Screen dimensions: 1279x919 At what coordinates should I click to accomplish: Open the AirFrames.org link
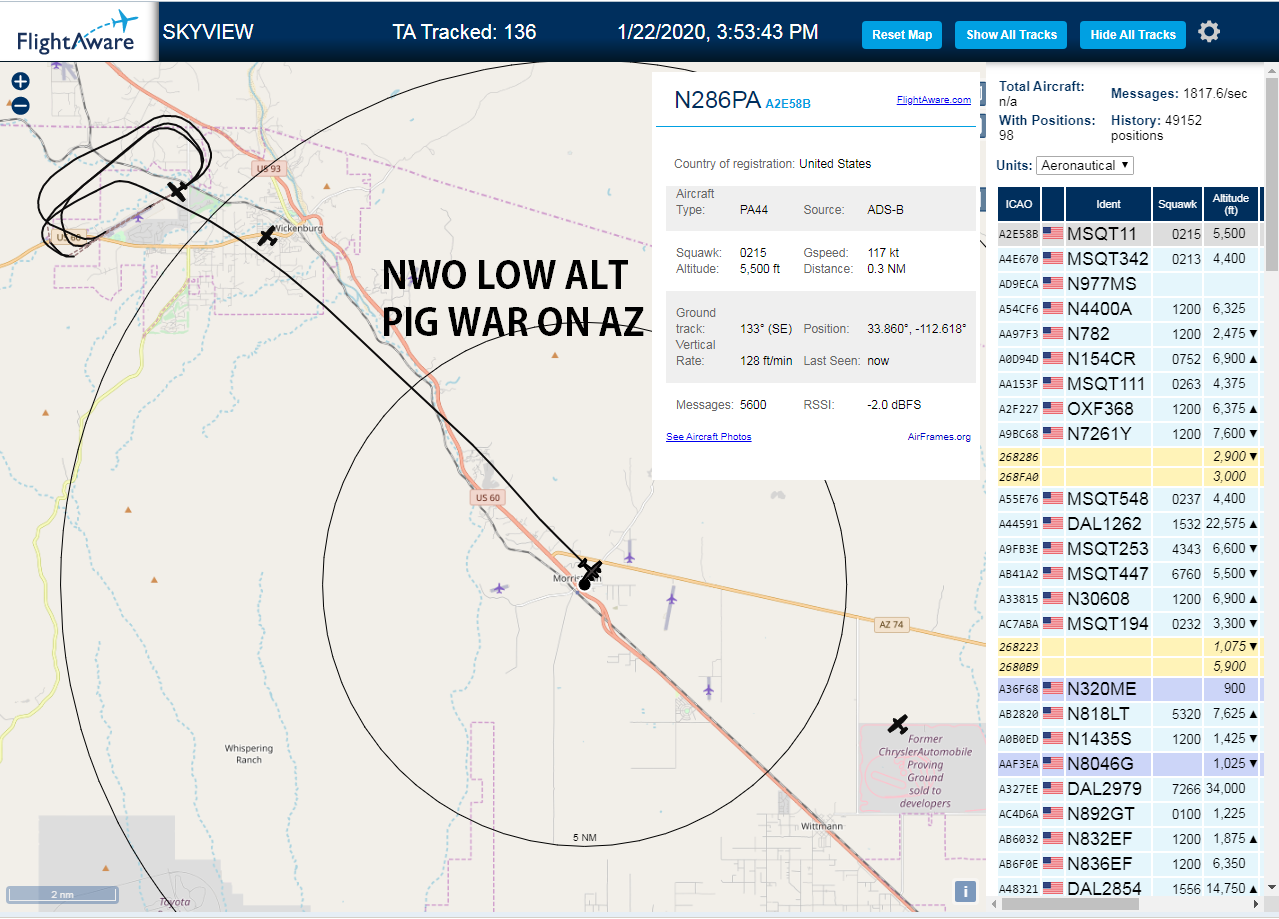coord(939,437)
